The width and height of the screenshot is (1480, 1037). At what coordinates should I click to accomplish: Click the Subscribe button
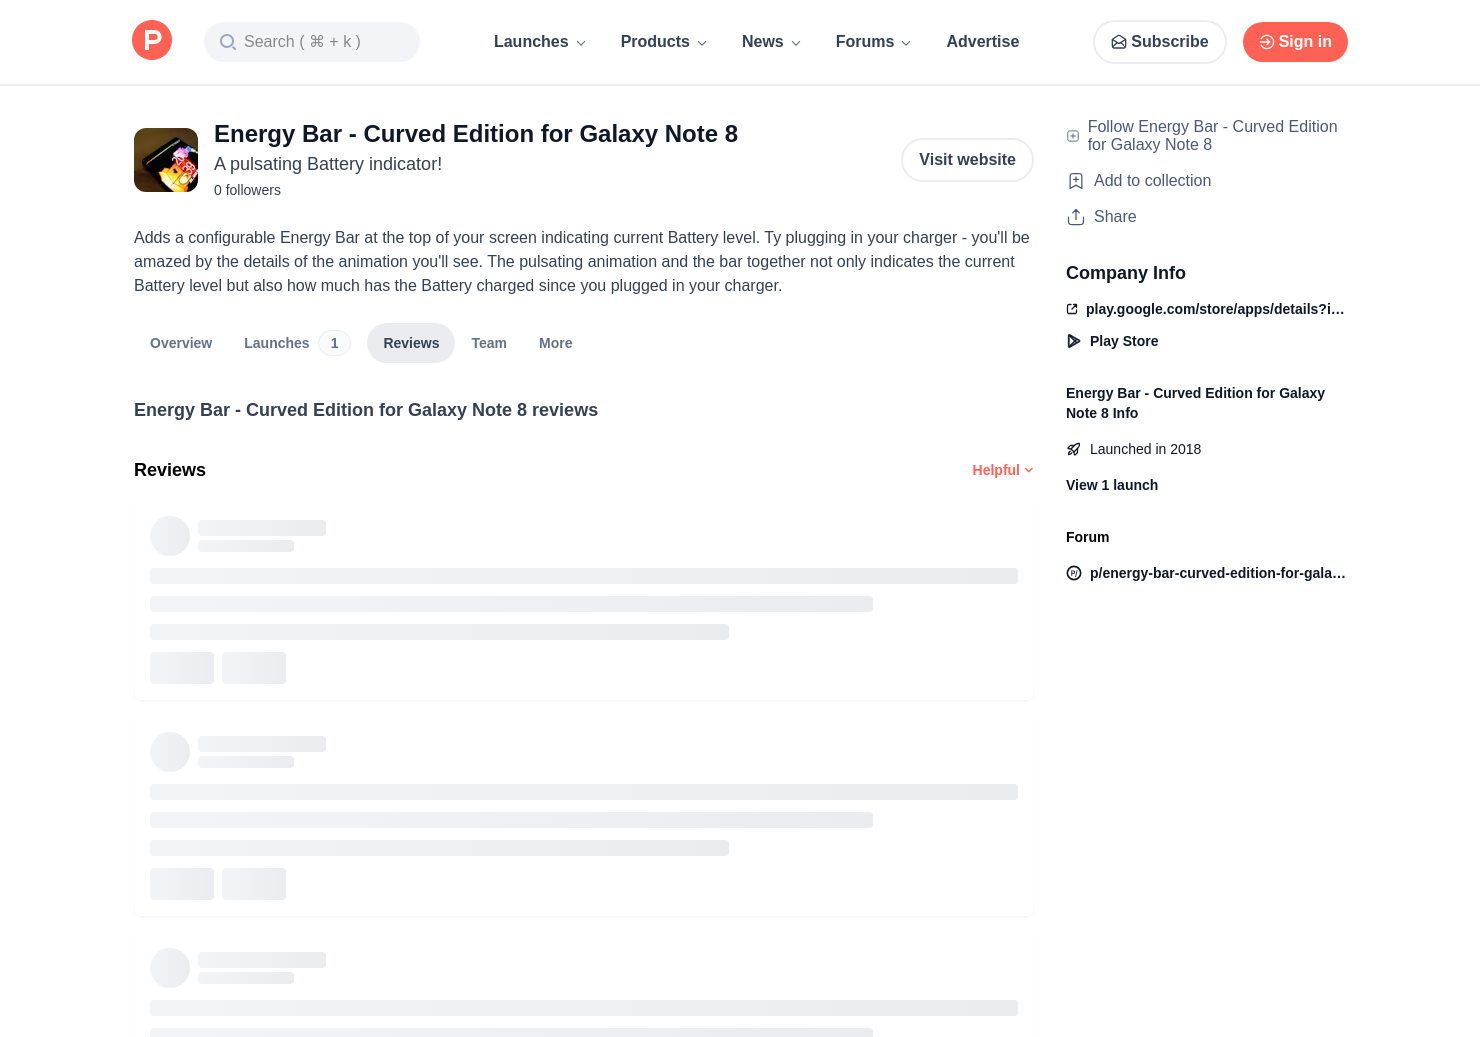click(1160, 42)
